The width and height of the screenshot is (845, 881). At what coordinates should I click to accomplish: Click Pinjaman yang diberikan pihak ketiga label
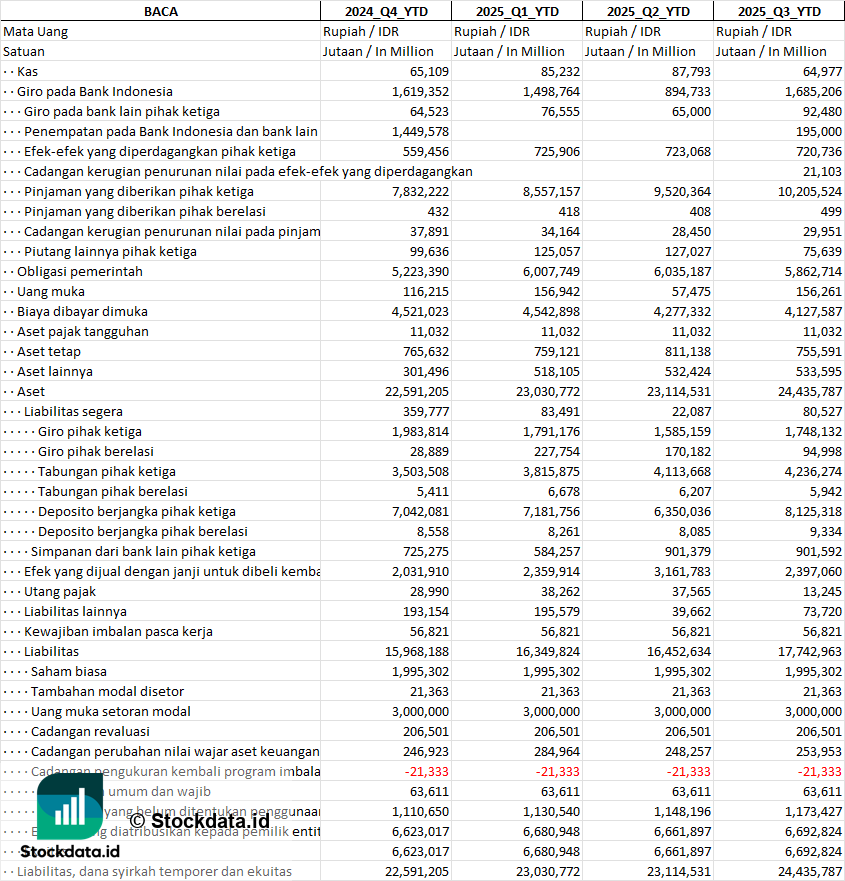click(x=139, y=192)
